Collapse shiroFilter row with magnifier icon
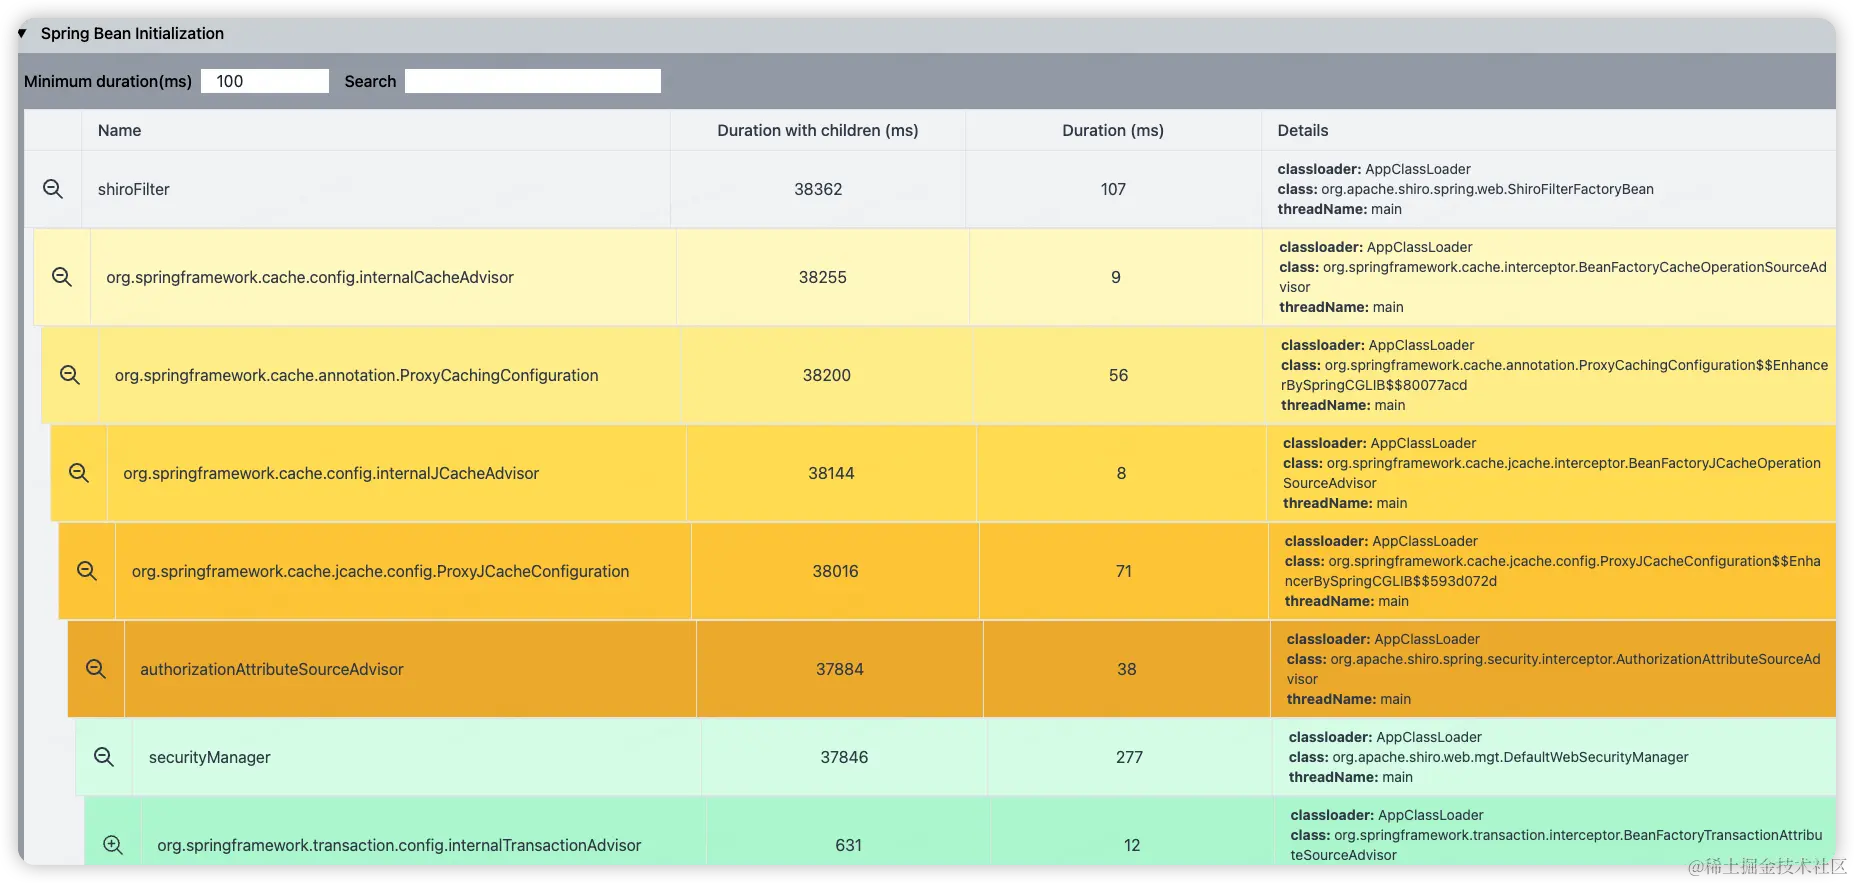This screenshot has width=1854, height=883. [x=53, y=189]
